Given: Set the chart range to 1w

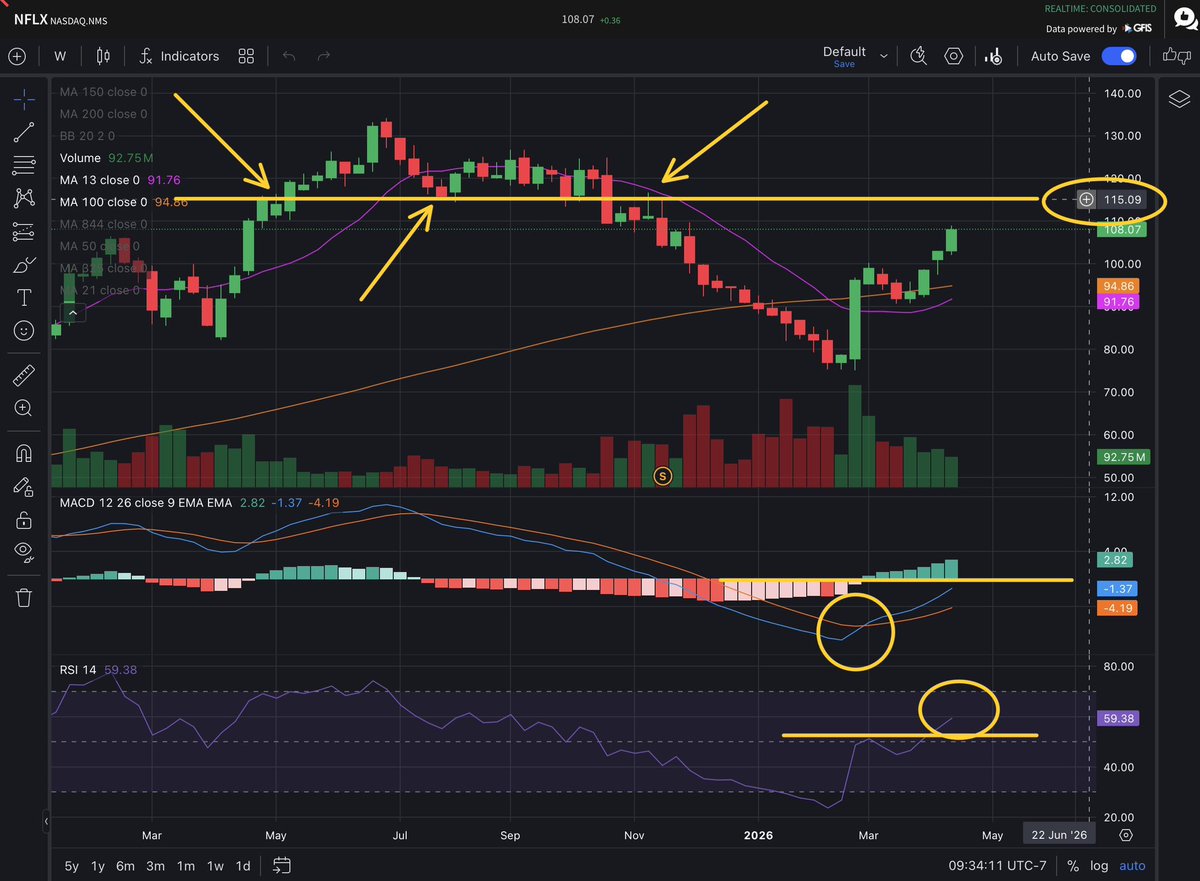Looking at the screenshot, I should point(215,865).
